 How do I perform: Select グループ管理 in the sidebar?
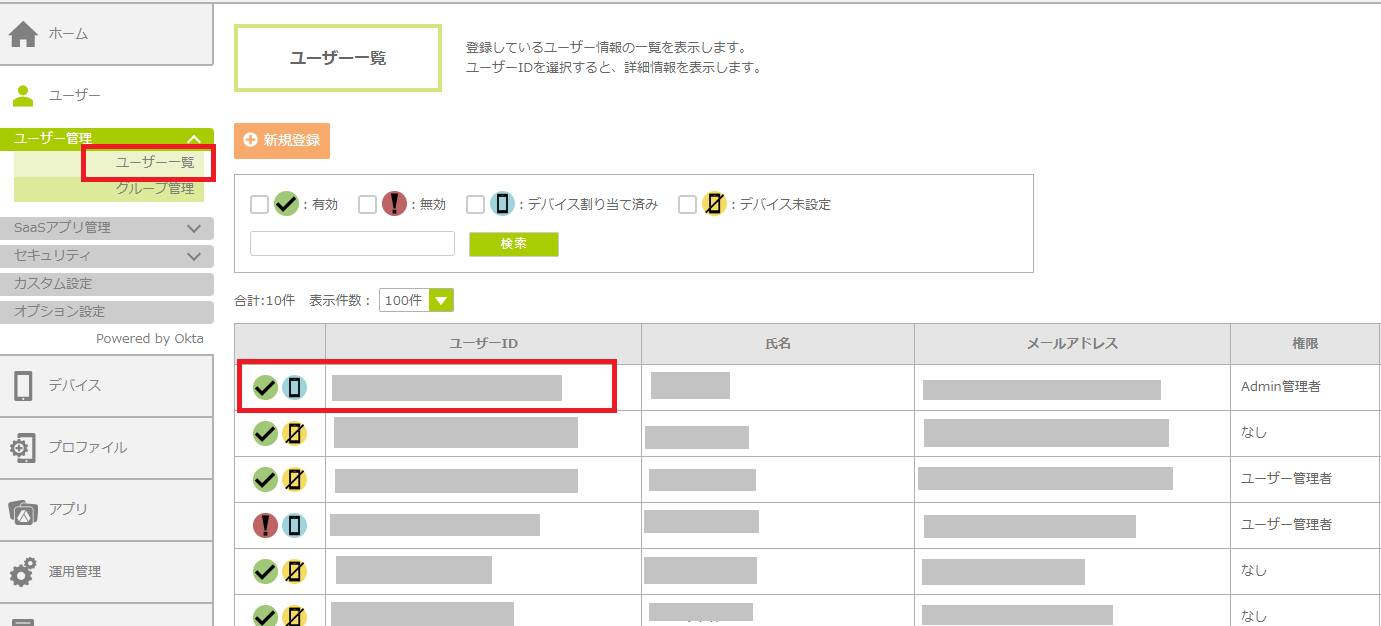154,188
